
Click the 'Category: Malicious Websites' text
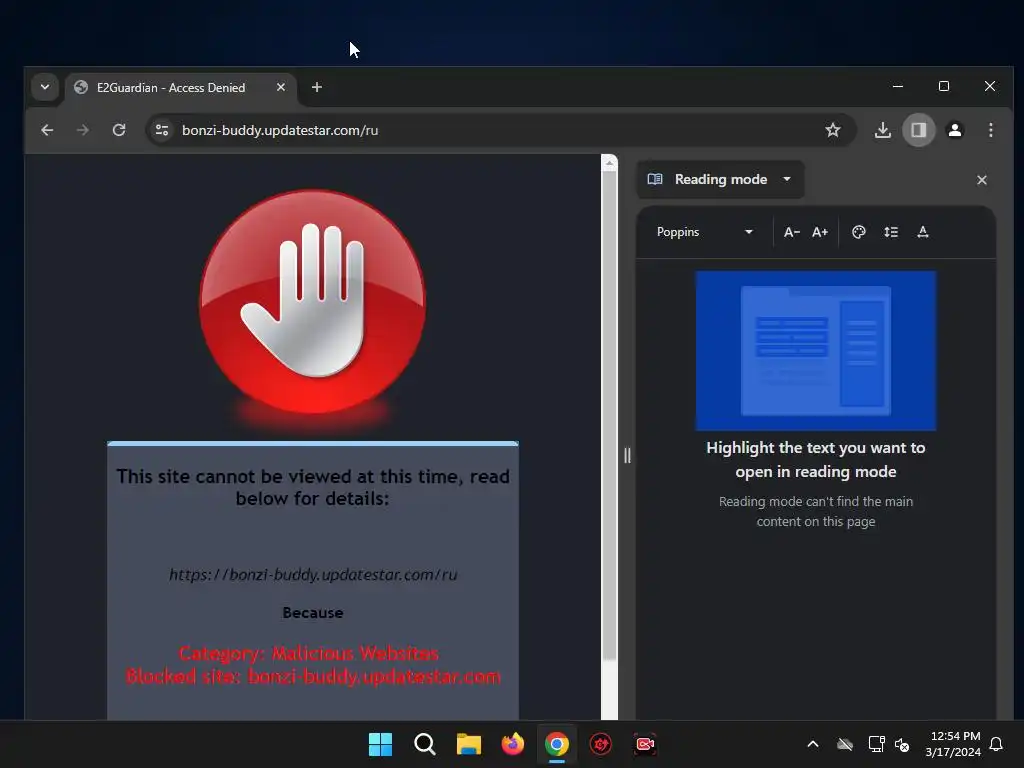tap(308, 653)
